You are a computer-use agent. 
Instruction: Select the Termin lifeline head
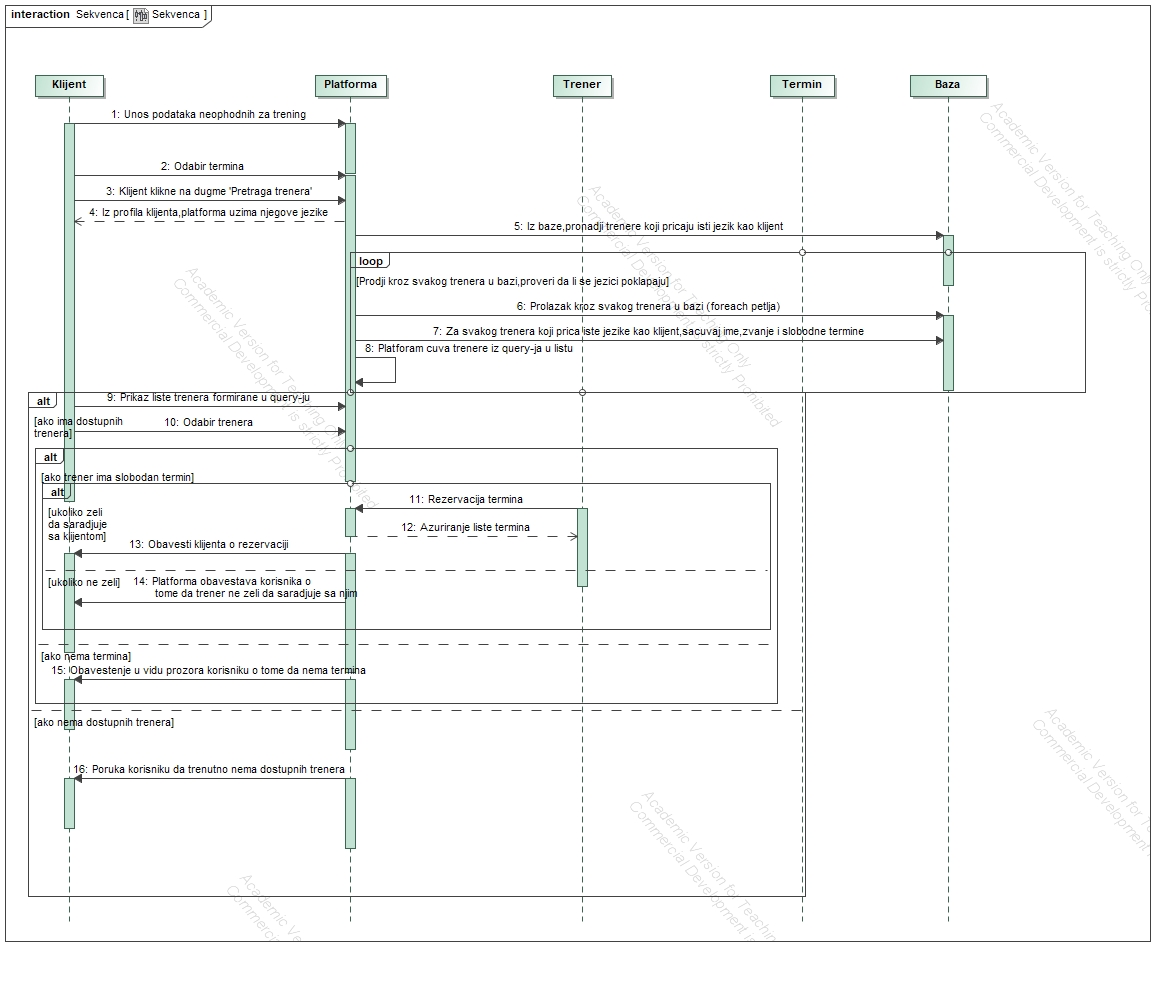[x=802, y=85]
